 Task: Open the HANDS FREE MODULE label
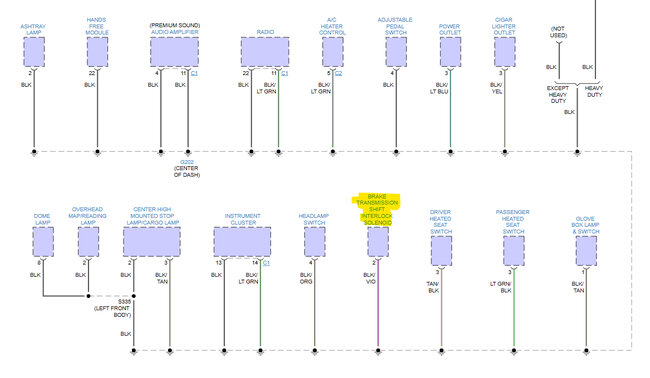point(97,26)
